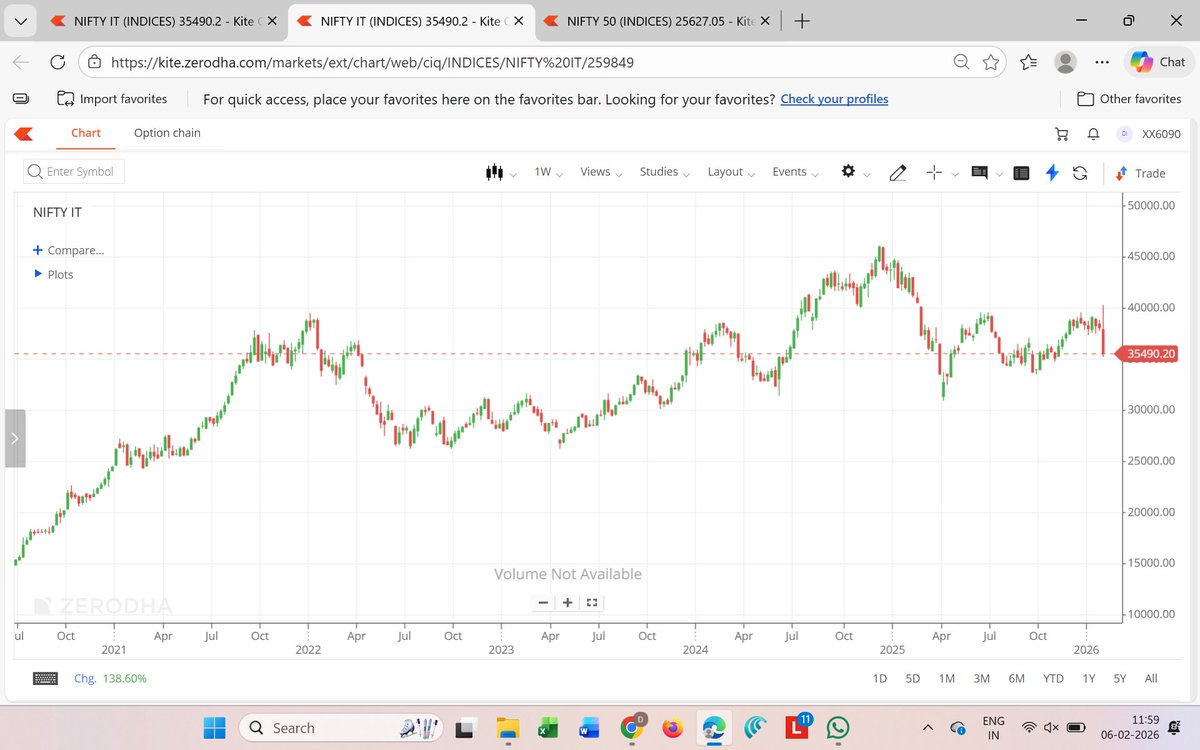Select the YTD range
The image size is (1200, 750).
coord(1053,678)
